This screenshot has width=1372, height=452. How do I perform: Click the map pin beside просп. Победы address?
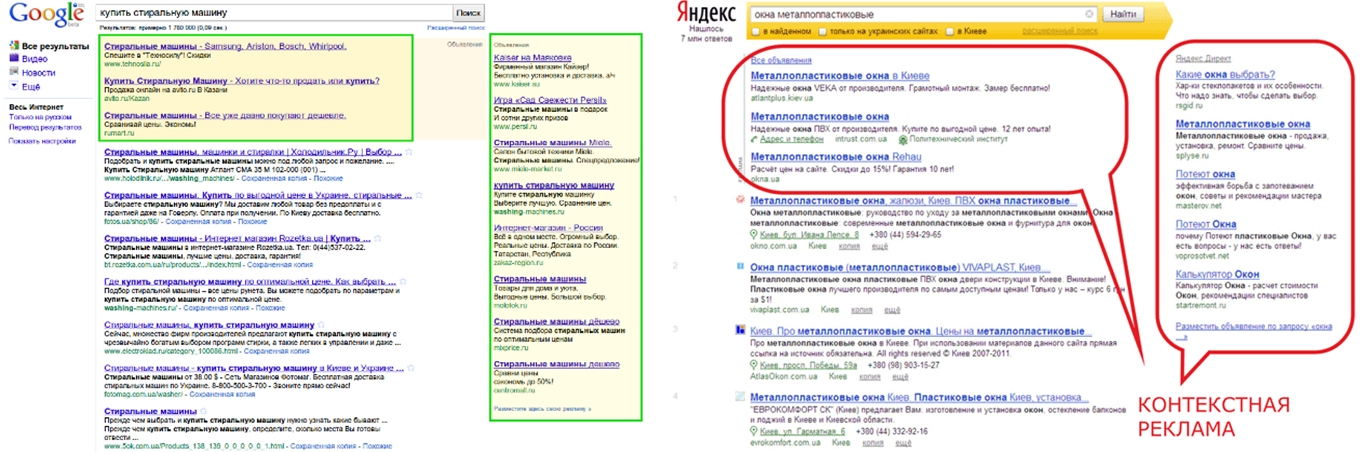tap(755, 366)
